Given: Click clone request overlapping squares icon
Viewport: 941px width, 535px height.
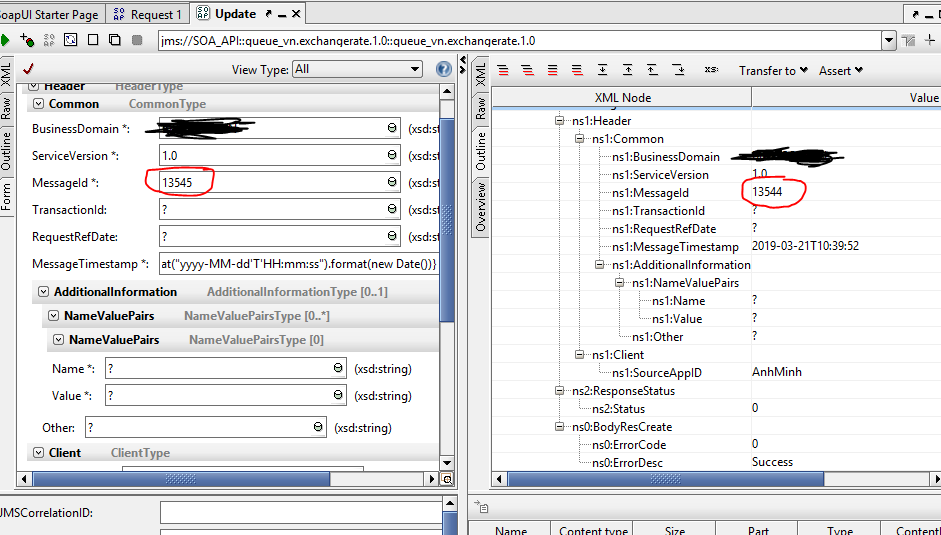Looking at the screenshot, I should (115, 40).
